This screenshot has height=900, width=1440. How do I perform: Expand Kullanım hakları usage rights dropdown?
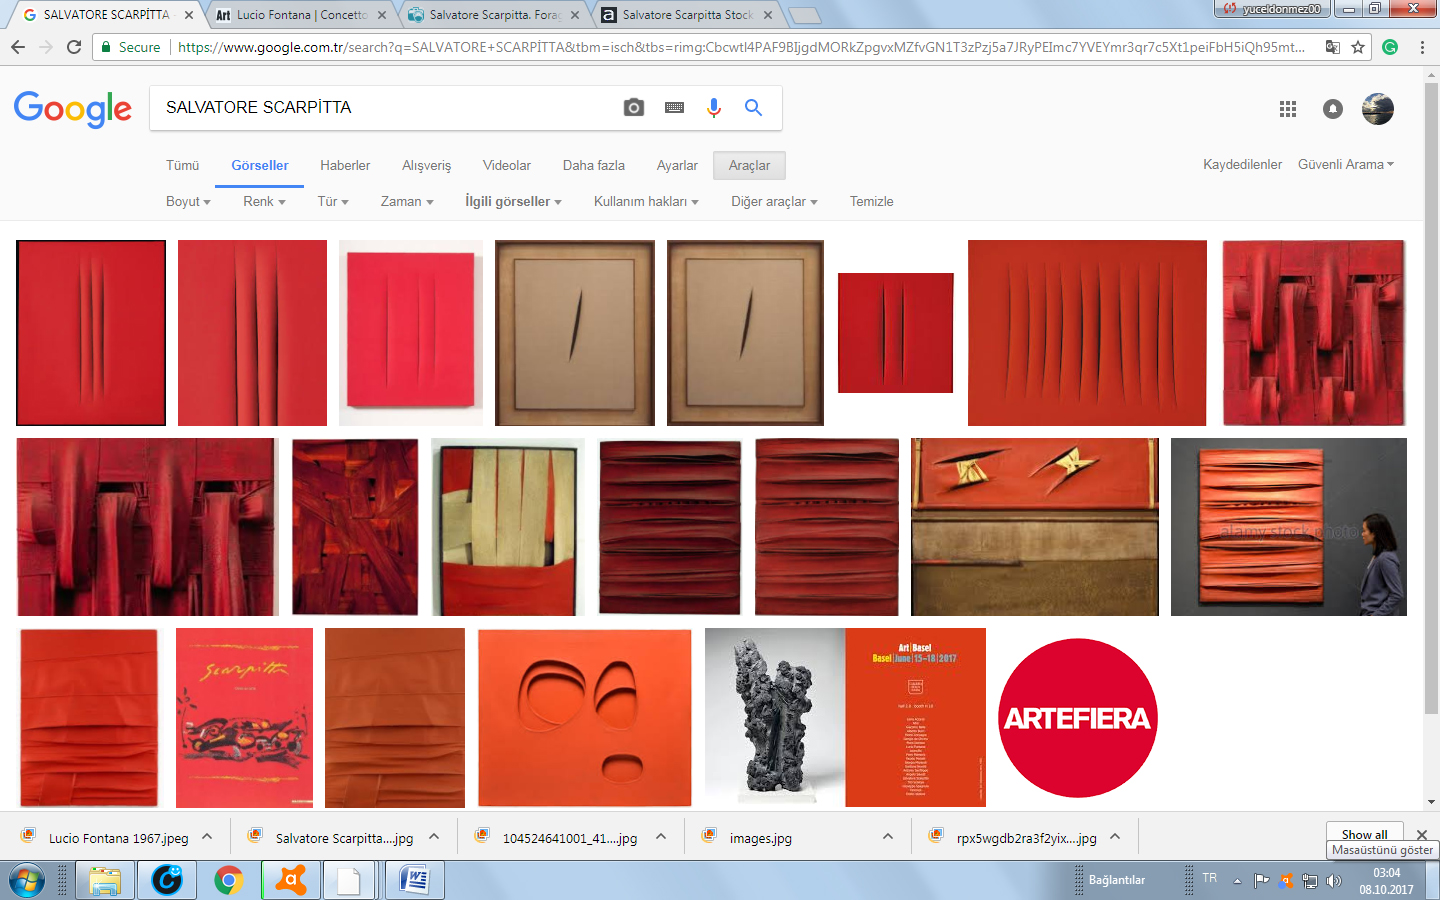click(645, 201)
